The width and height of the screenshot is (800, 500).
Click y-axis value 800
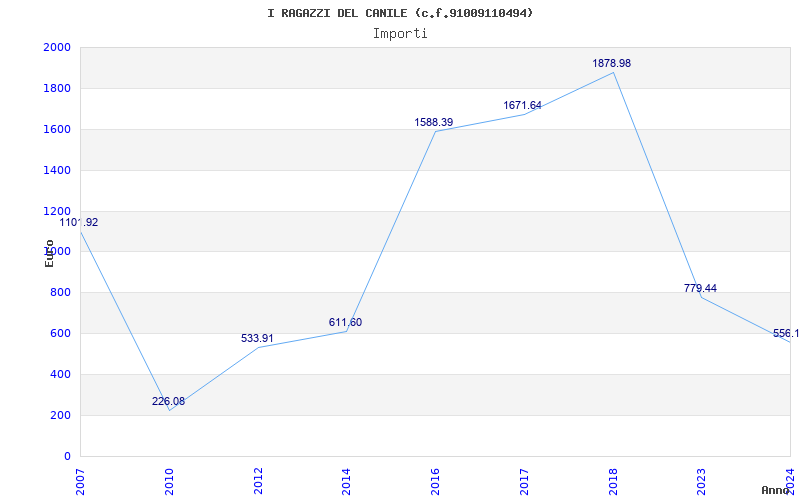click(61, 292)
